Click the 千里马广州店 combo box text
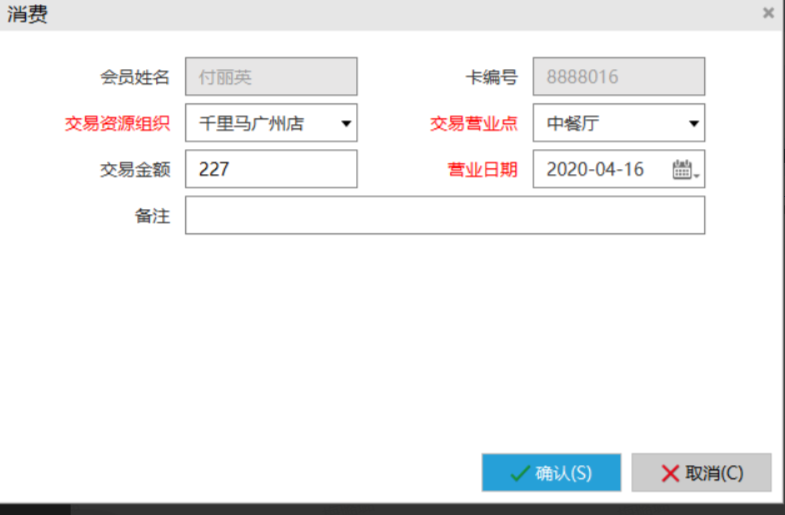Viewport: 785px width, 515px height. (252, 123)
